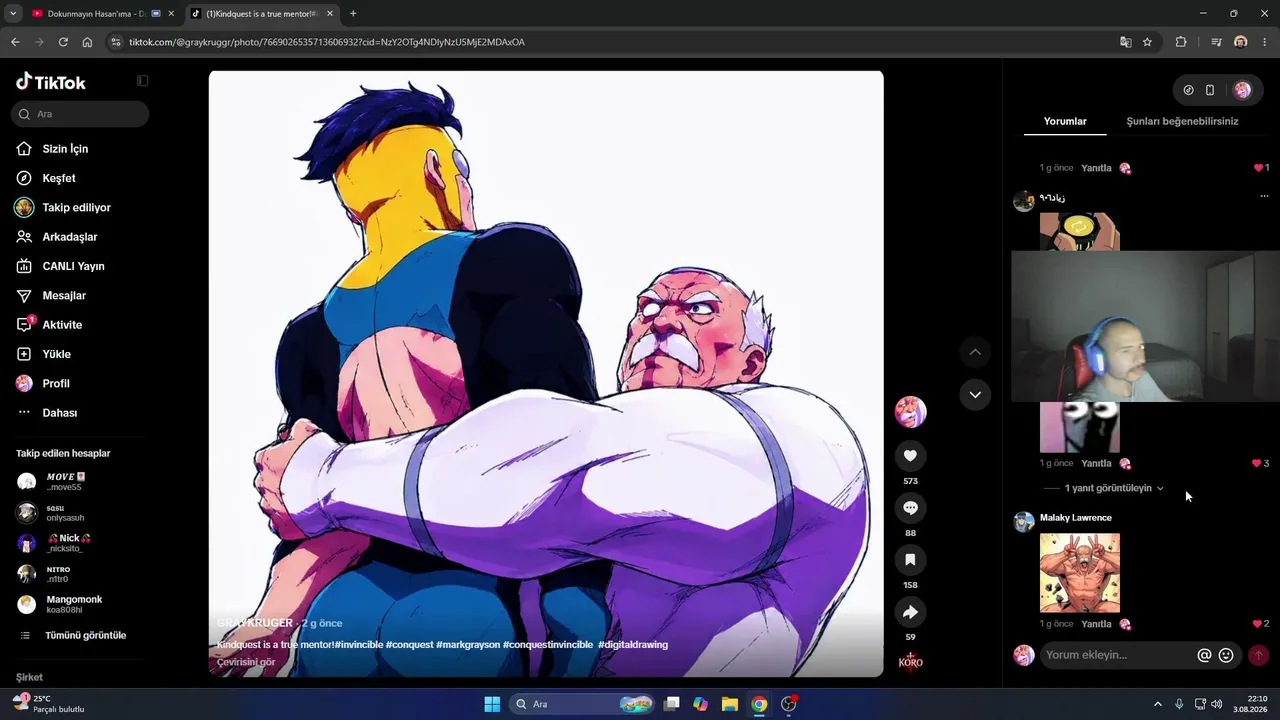The image size is (1280, 720).
Task: Switch to the Dokunmayın Hasan'ıma browser tab
Action: pyautogui.click(x=95, y=14)
